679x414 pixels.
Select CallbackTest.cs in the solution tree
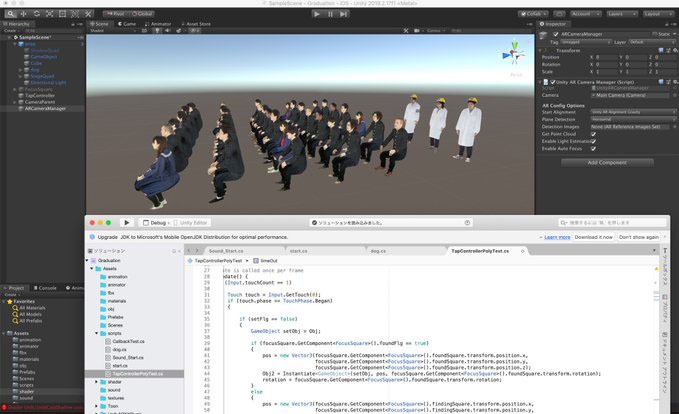pyautogui.click(x=126, y=341)
